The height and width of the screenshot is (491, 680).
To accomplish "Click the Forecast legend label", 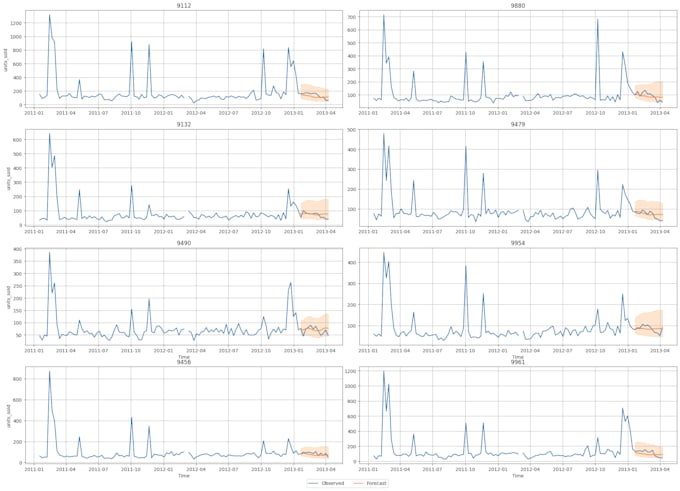I will click(x=376, y=483).
